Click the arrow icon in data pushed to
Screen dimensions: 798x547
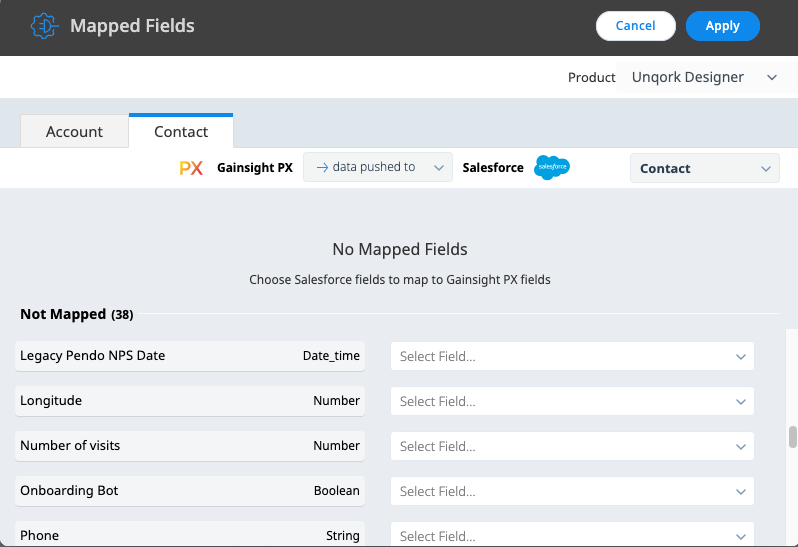pos(322,167)
